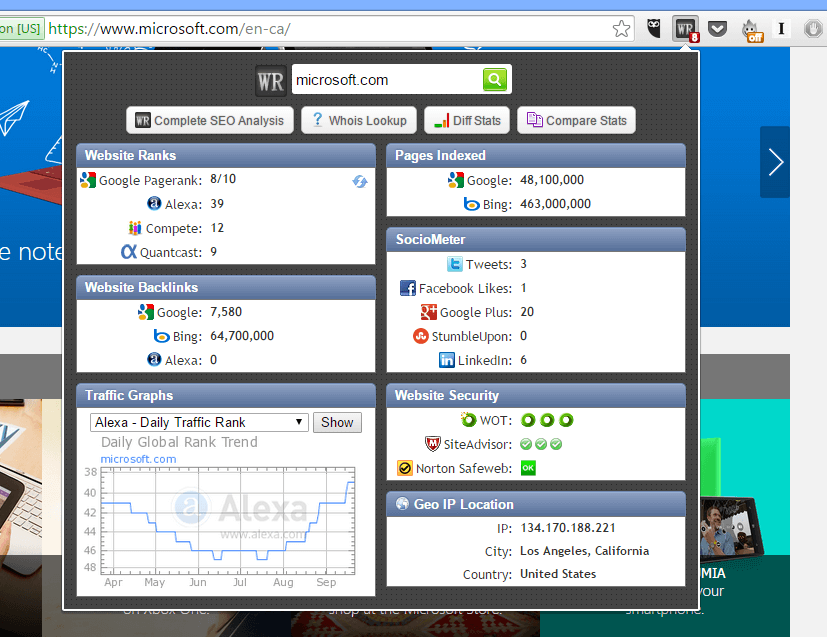Click the IP address '134.170.188.221'
827x637 pixels.
click(568, 528)
